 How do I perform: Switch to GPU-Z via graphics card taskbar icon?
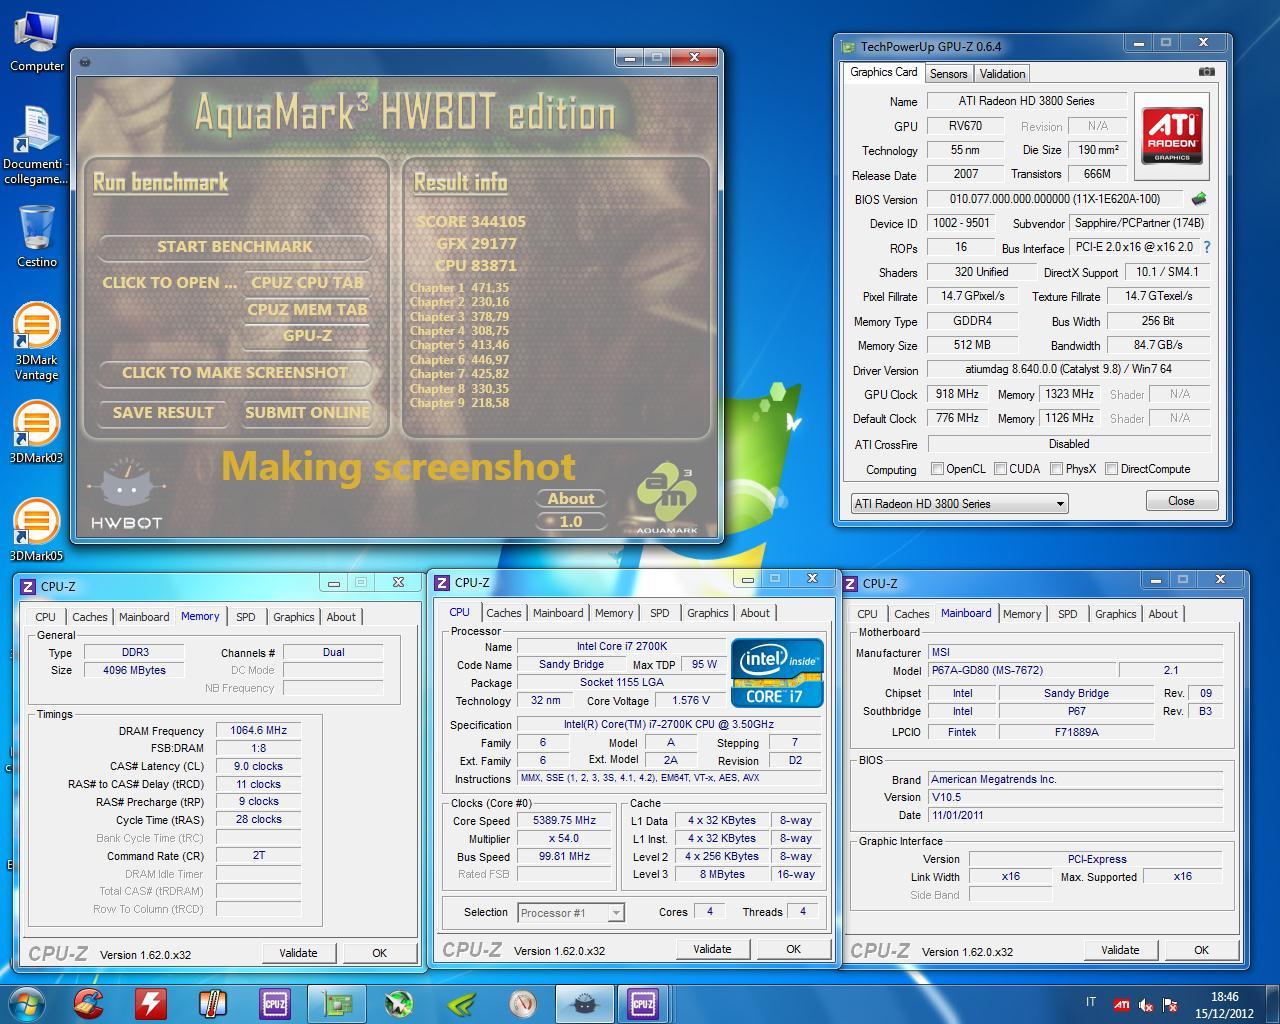337,1003
